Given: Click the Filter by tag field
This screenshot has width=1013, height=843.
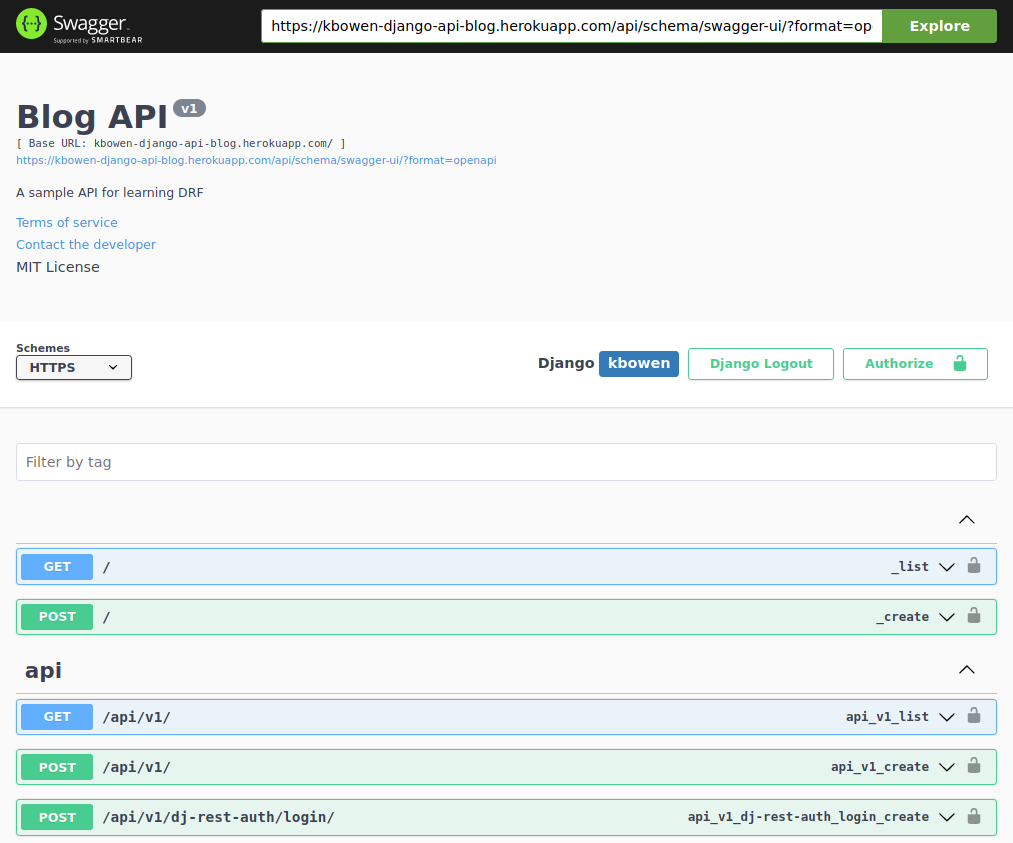Looking at the screenshot, I should (506, 462).
